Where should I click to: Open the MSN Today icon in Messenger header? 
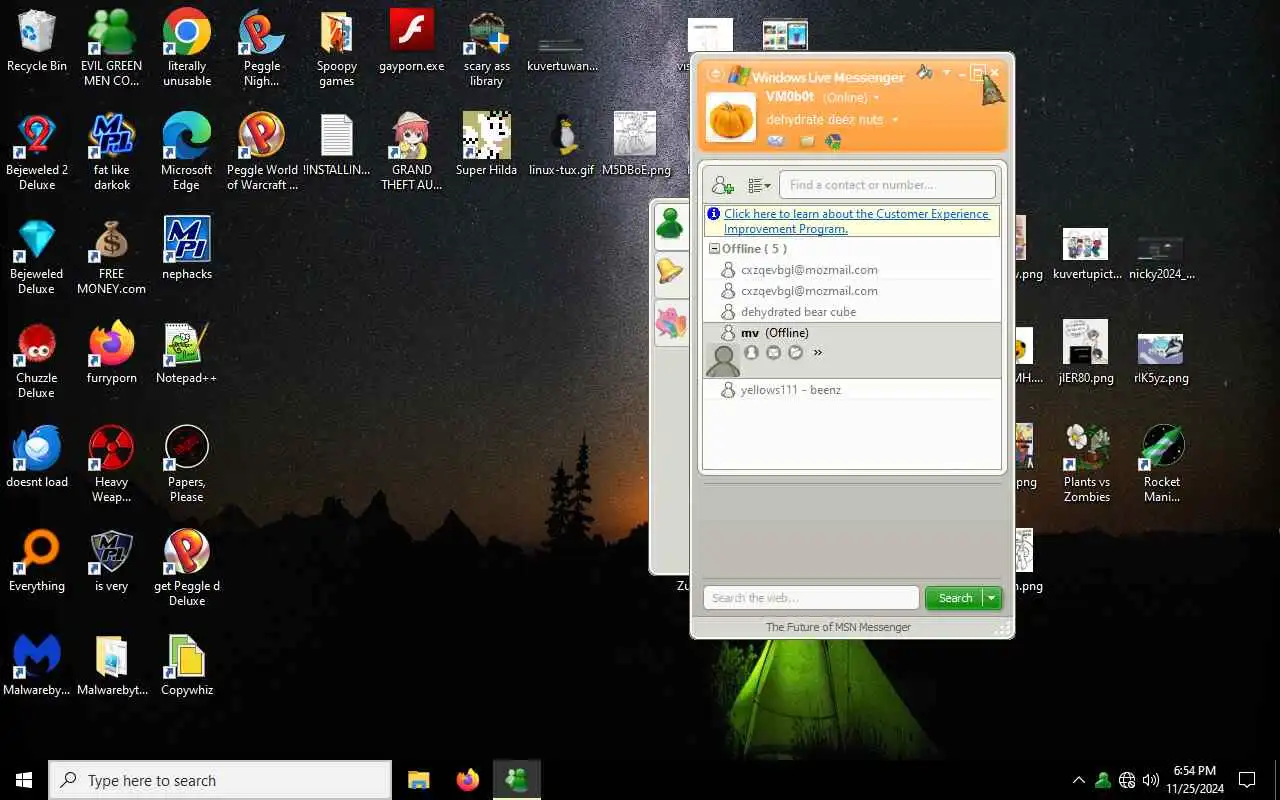(x=833, y=141)
